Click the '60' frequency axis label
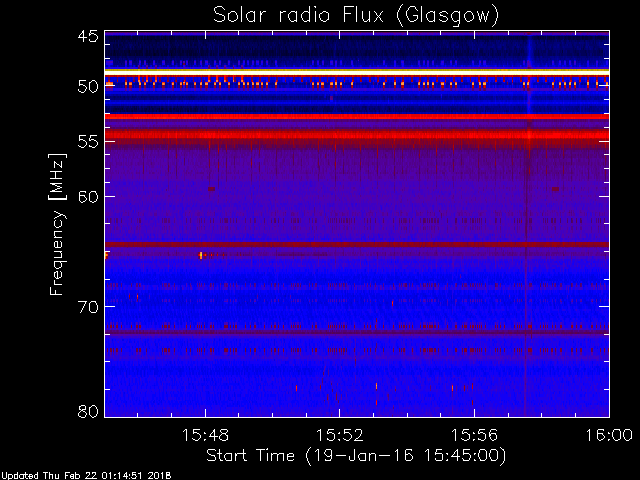This screenshot has width=640, height=480. coord(88,197)
